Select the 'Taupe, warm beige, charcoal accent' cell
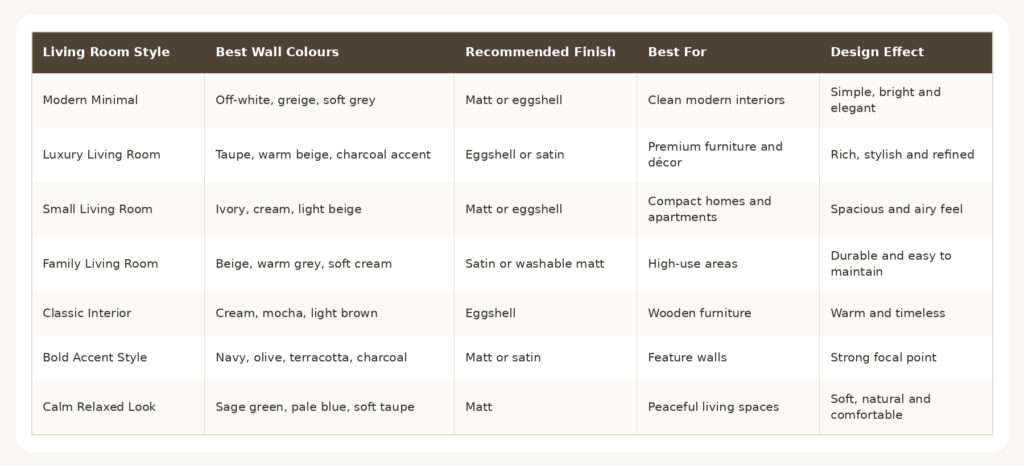The width and height of the screenshot is (1024, 466). point(330,155)
